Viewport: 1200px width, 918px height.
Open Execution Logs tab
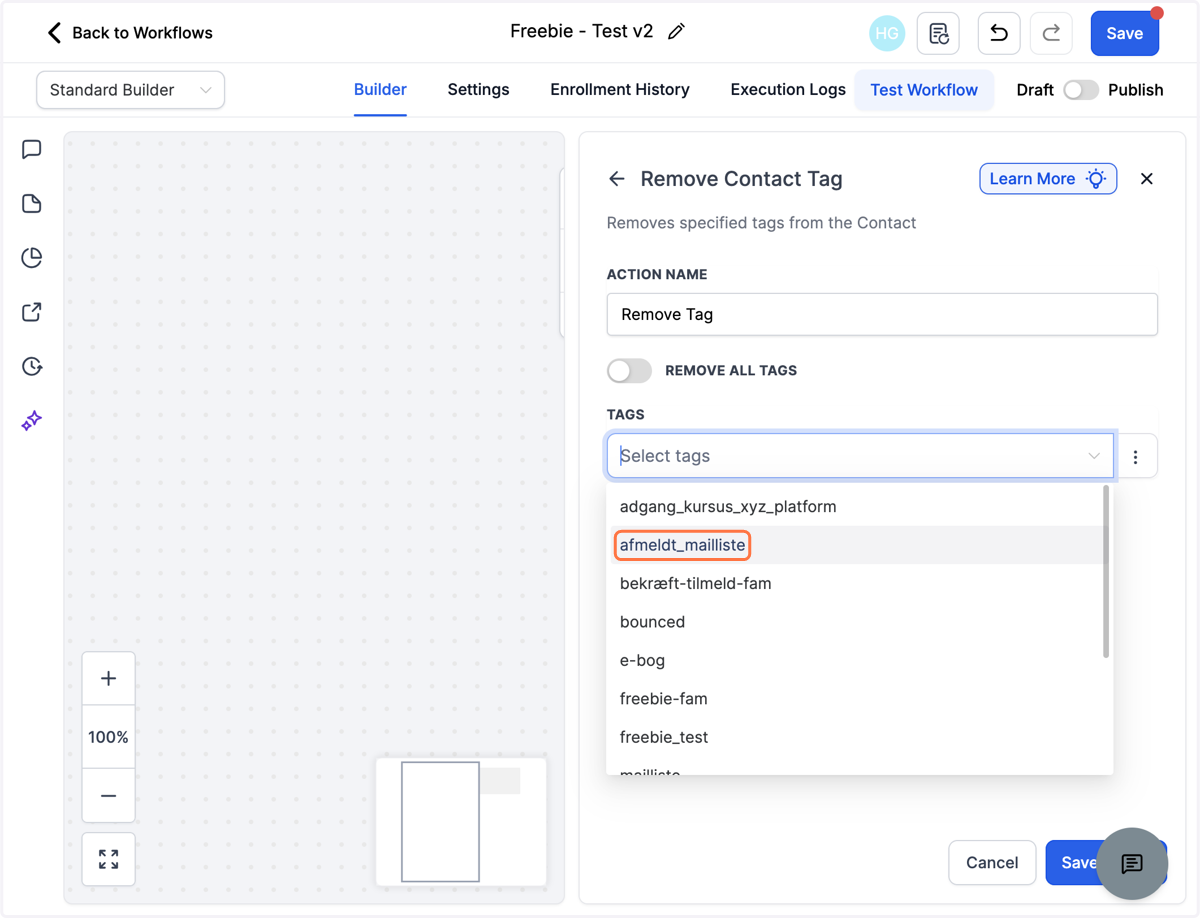click(788, 90)
